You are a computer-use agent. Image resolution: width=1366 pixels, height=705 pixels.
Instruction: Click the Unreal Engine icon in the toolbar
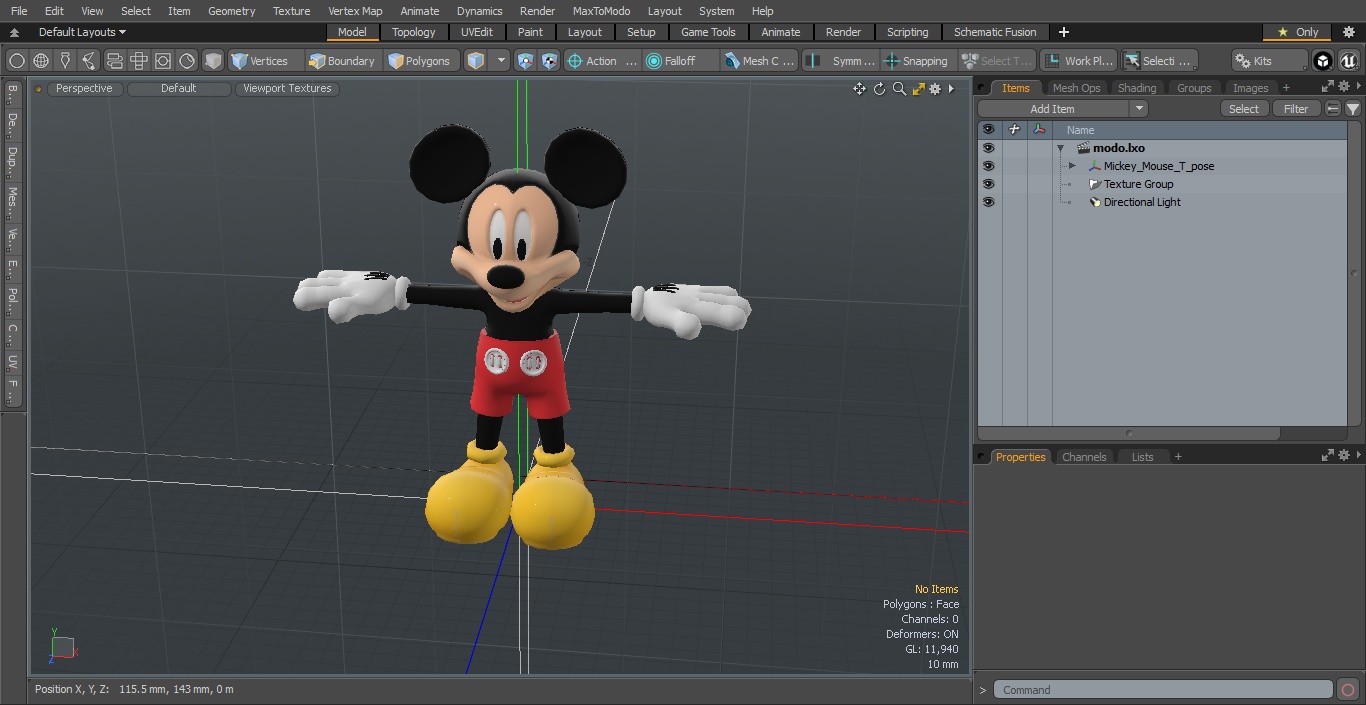tap(1348, 61)
